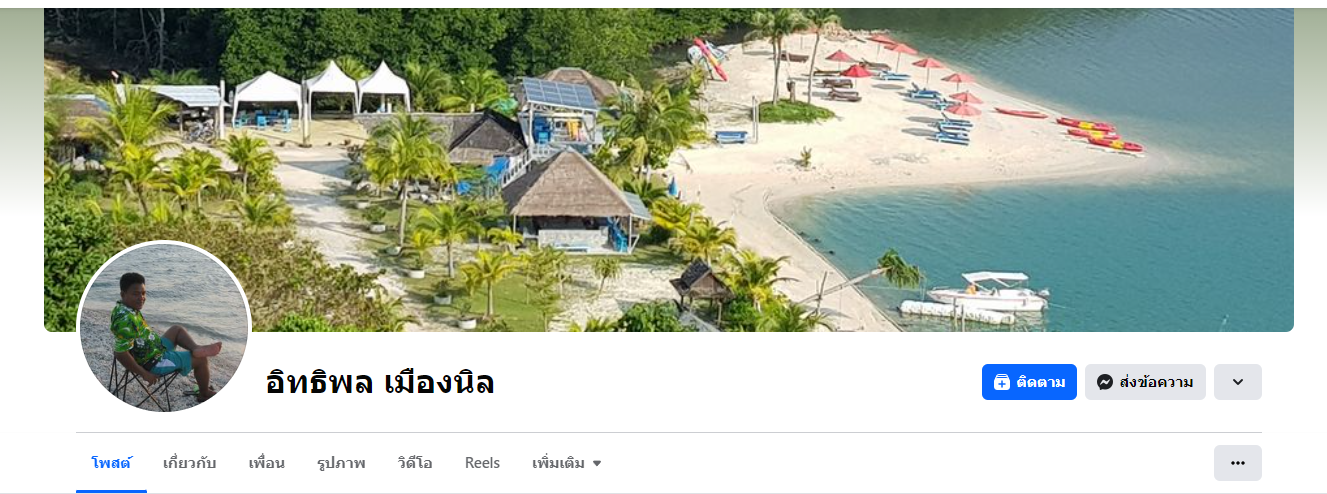
Task: Go to the รูปภาพ tab
Action: pos(341,463)
